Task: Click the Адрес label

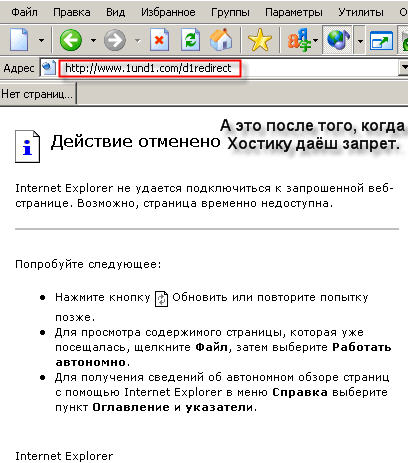Action: click(x=19, y=68)
